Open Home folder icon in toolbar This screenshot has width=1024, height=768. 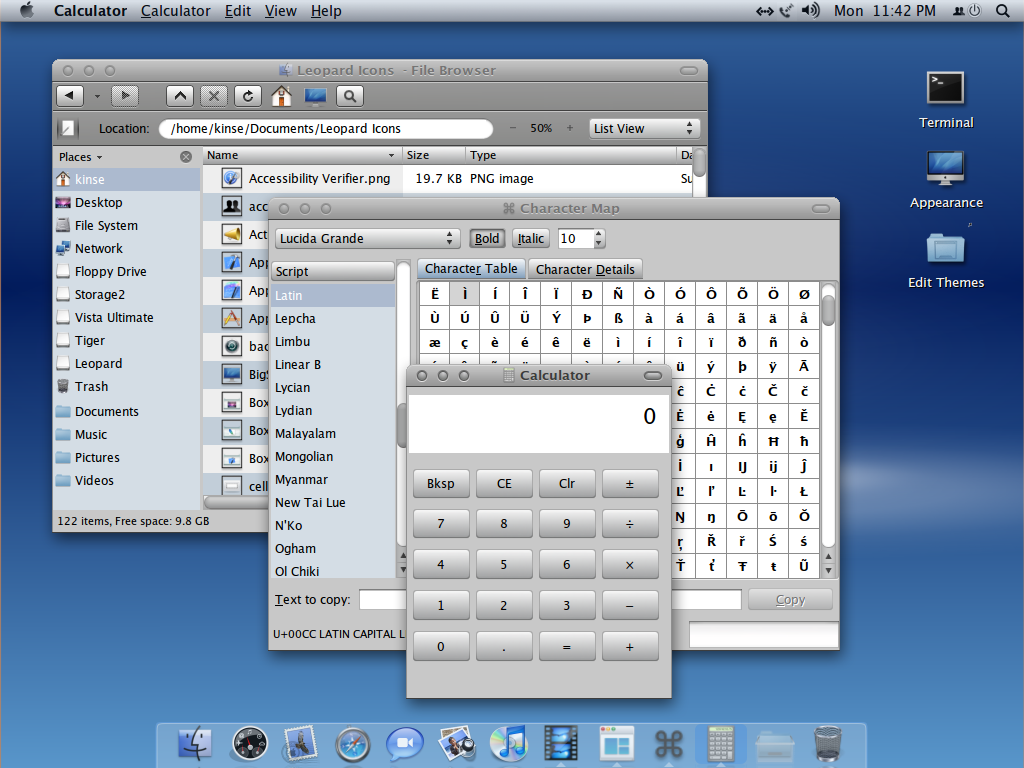281,96
